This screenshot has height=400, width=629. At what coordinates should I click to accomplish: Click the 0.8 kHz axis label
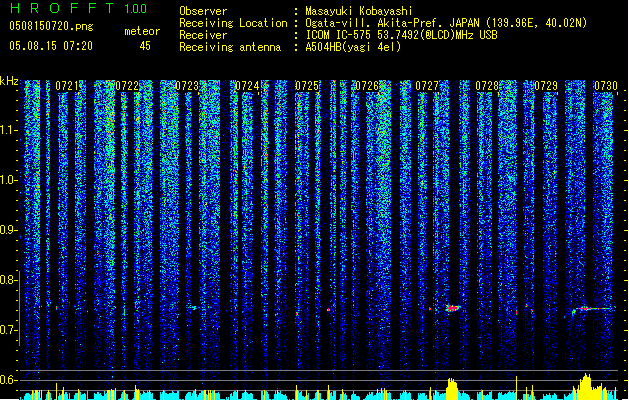(8, 280)
